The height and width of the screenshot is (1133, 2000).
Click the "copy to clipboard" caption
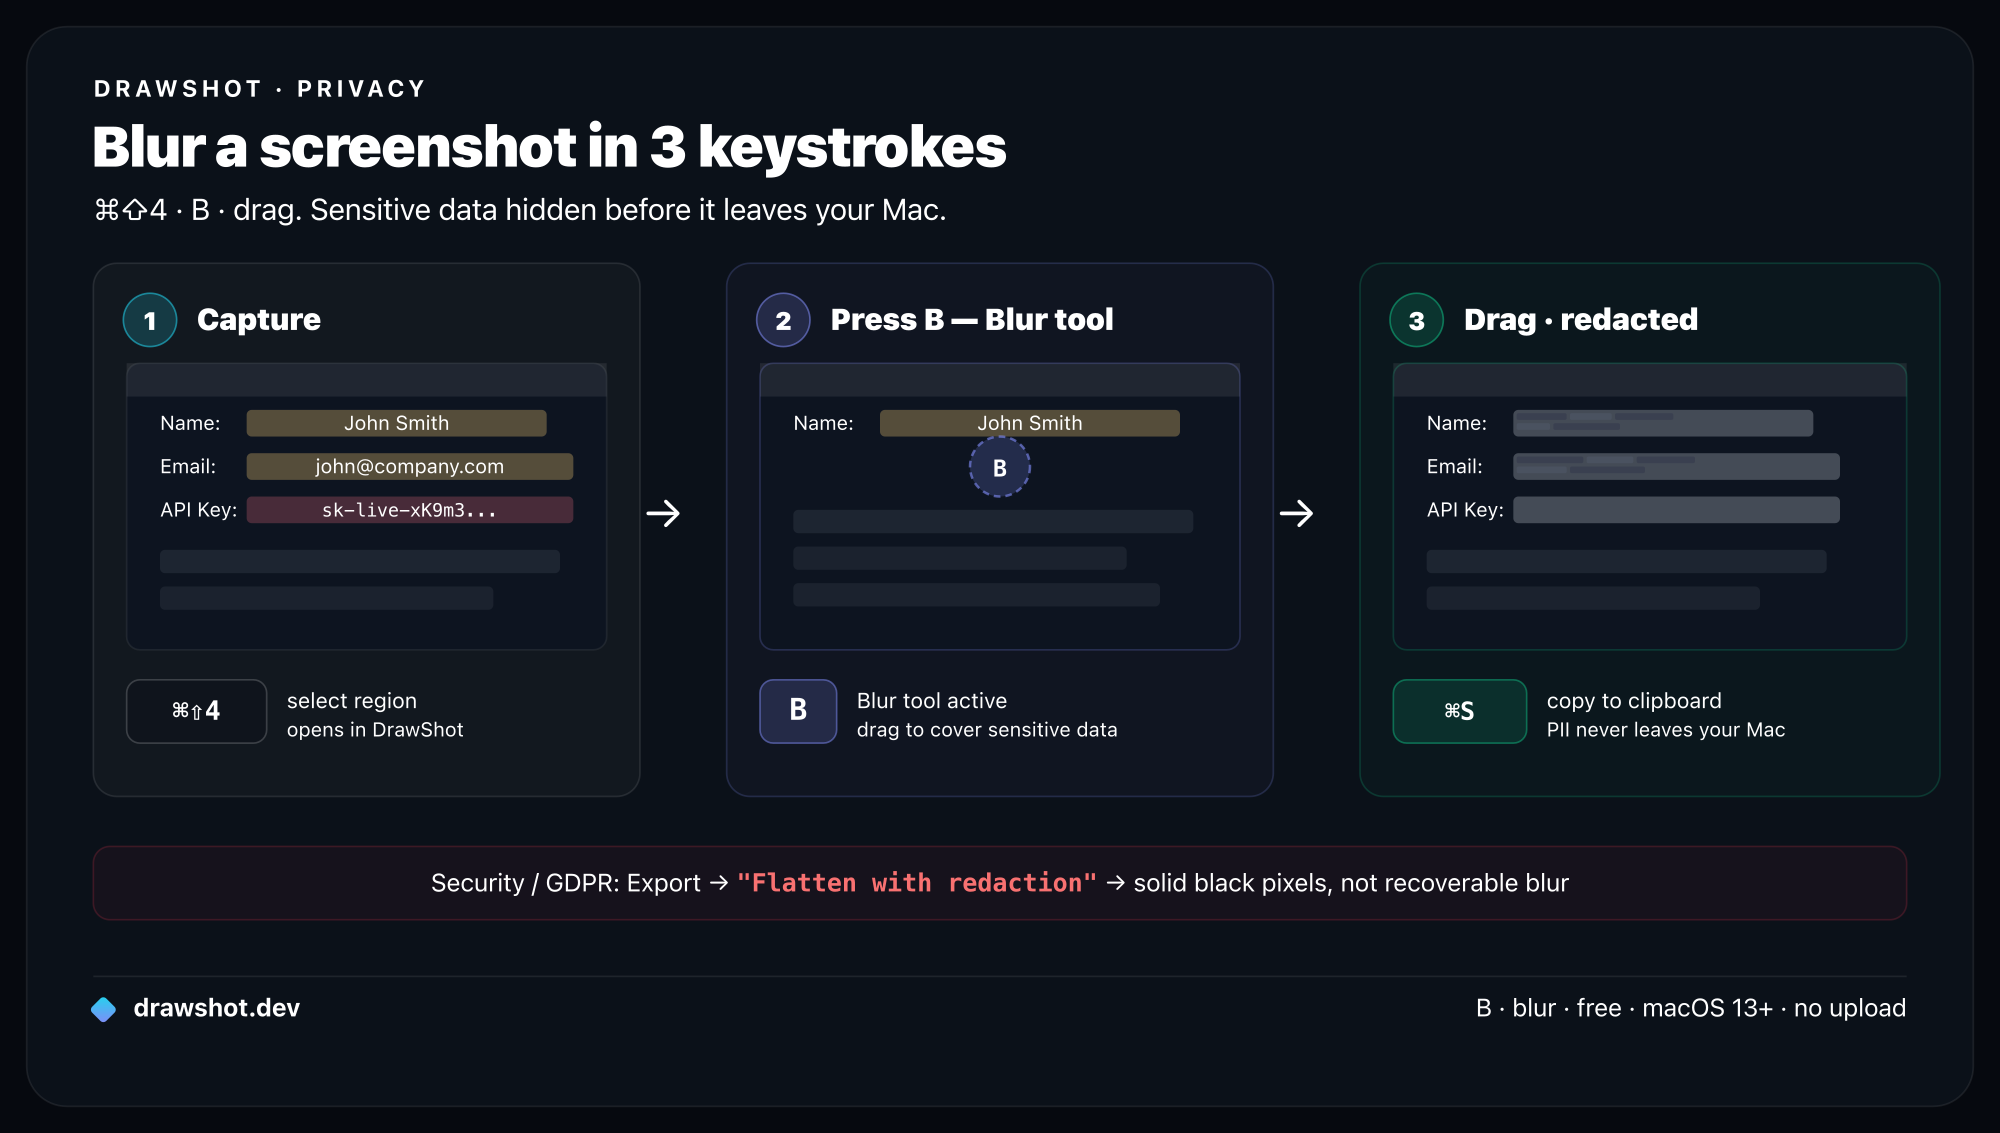[1634, 701]
